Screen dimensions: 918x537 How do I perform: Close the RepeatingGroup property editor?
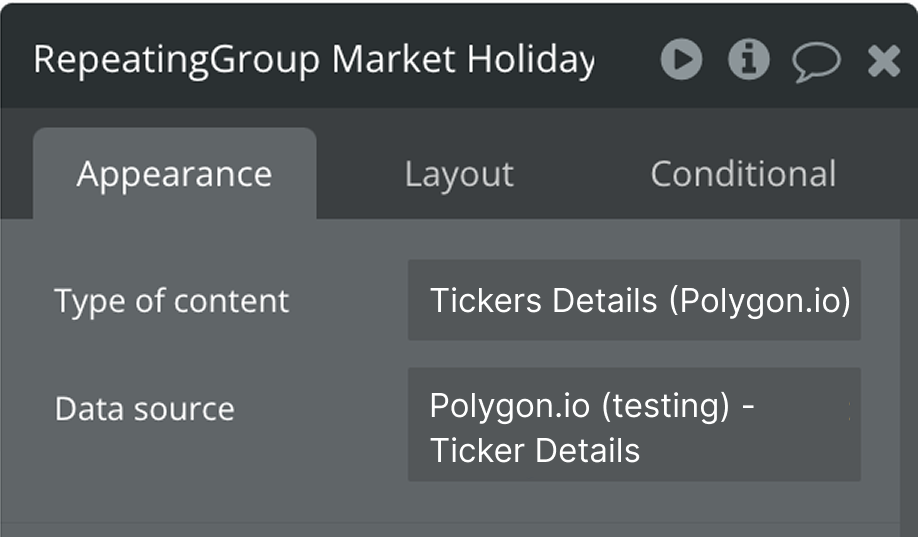pos(884,61)
